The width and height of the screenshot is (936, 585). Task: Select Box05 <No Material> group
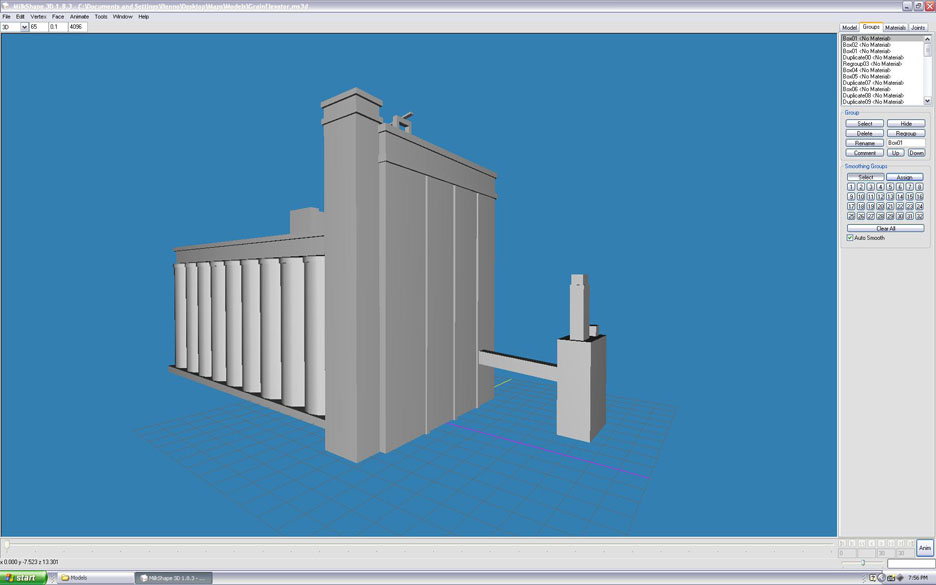(x=882, y=76)
